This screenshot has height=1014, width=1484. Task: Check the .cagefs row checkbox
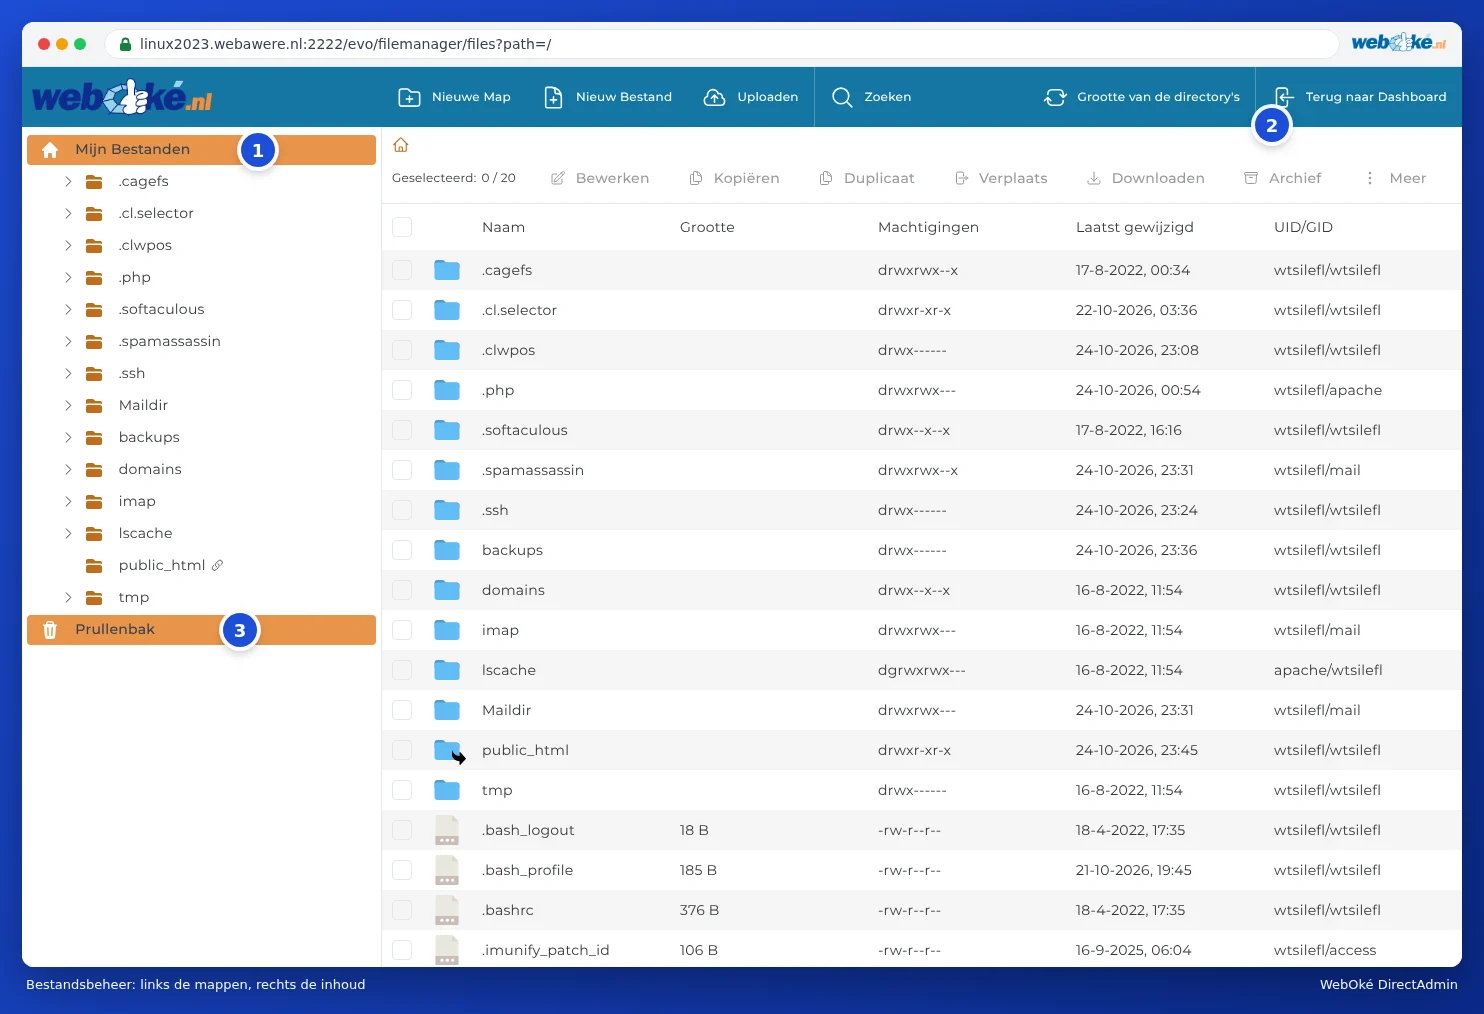click(402, 270)
